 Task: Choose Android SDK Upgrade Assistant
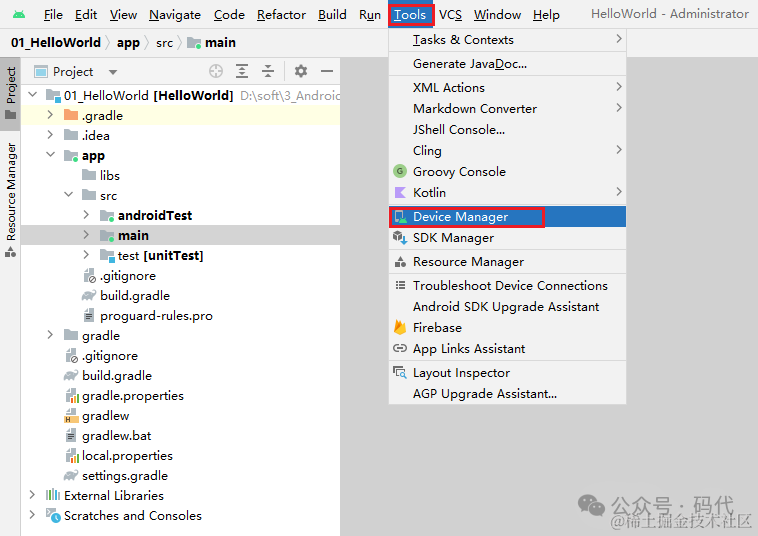507,306
